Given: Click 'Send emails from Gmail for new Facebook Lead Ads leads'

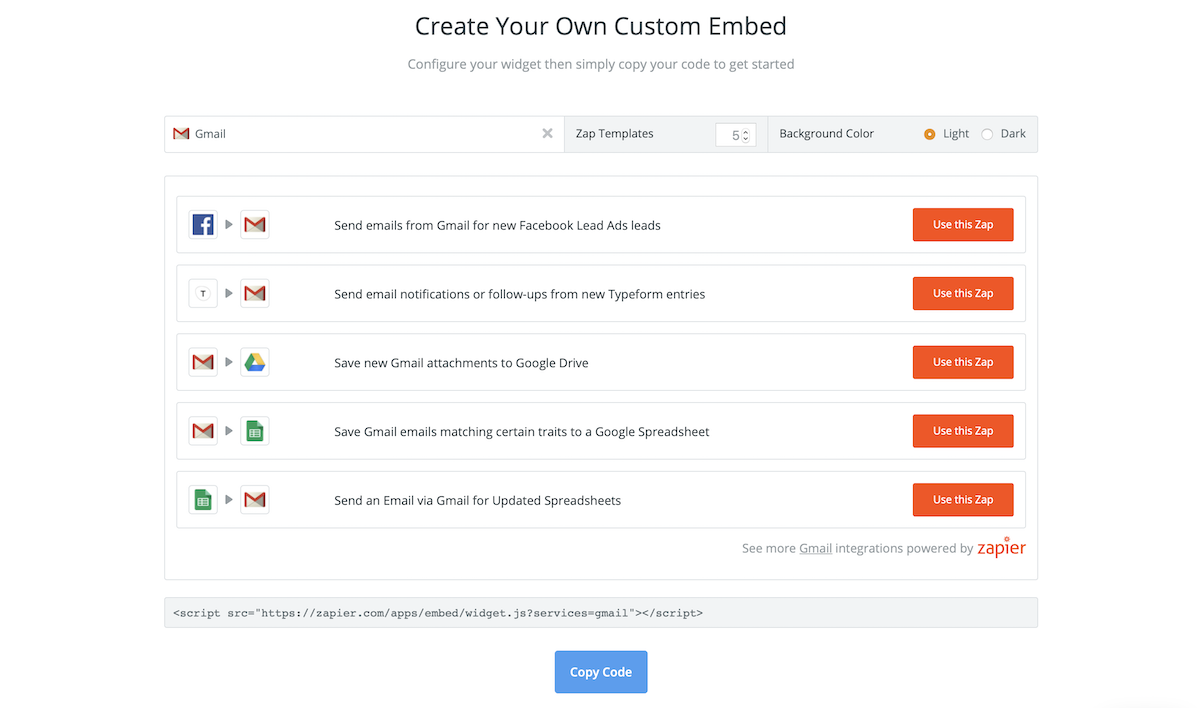Looking at the screenshot, I should click(497, 226).
